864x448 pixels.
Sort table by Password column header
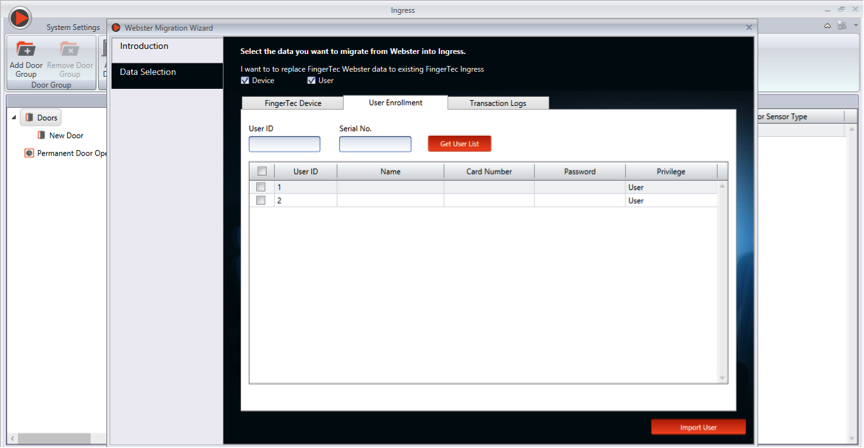pyautogui.click(x=580, y=171)
